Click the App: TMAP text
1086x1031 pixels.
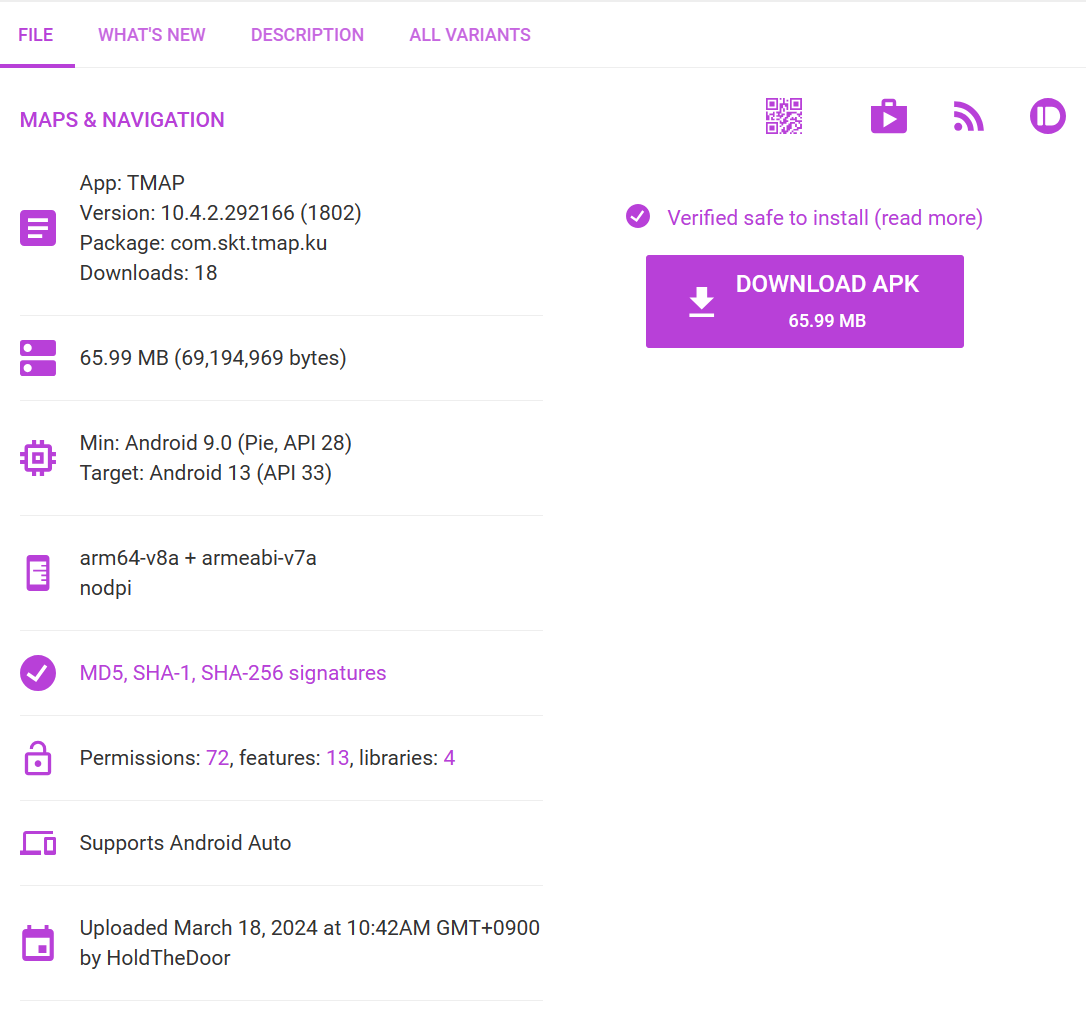[x=132, y=183]
